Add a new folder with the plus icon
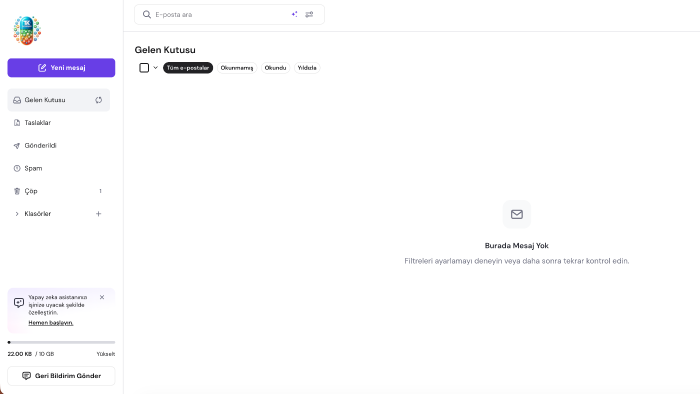This screenshot has height=394, width=700. (99, 214)
